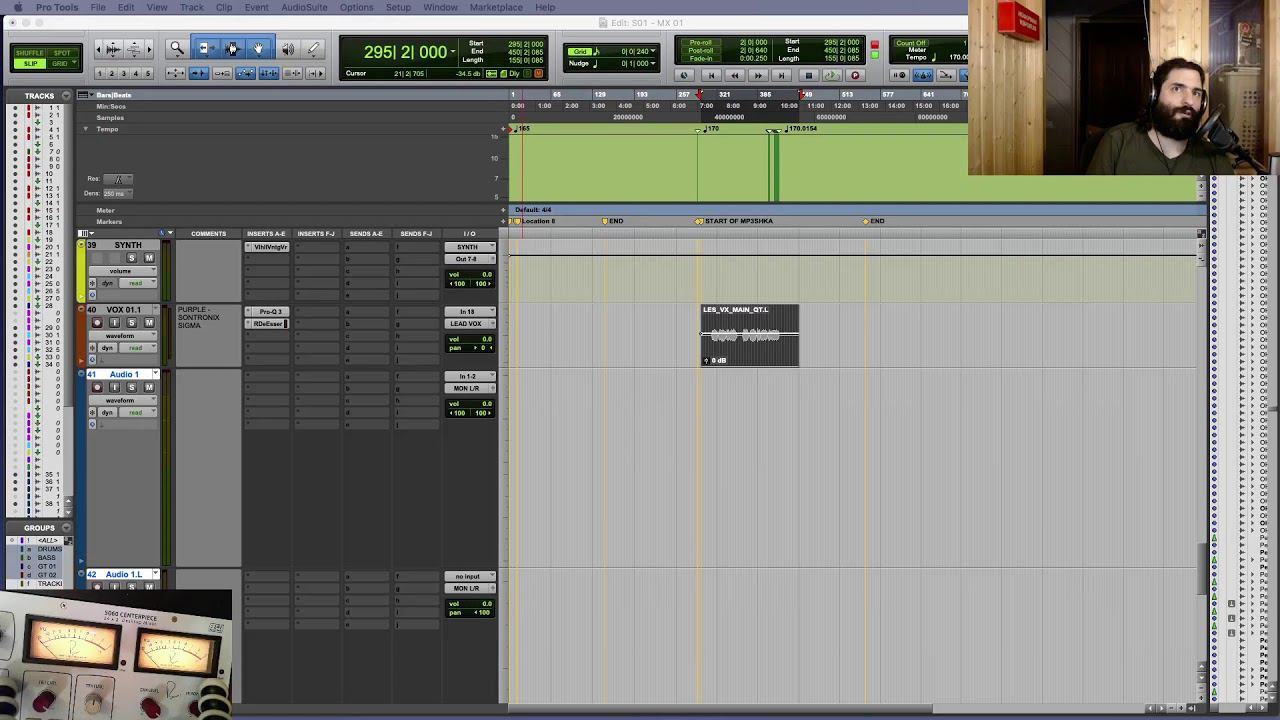Select the Scrubber speaker tool
This screenshot has width=1280, height=720.
[287, 48]
